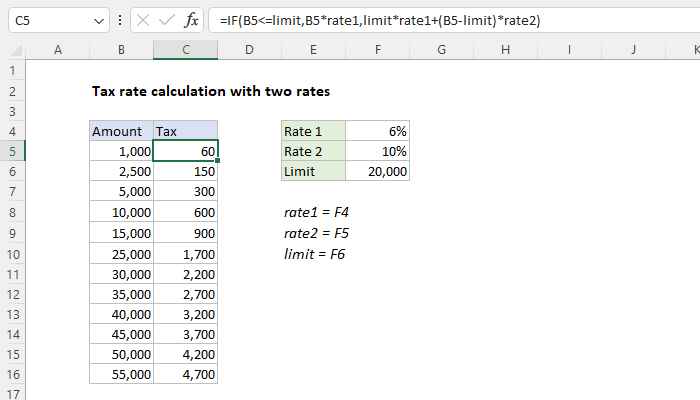The height and width of the screenshot is (400, 700).
Task: Click the tax cell showing 600
Action: 186,212
